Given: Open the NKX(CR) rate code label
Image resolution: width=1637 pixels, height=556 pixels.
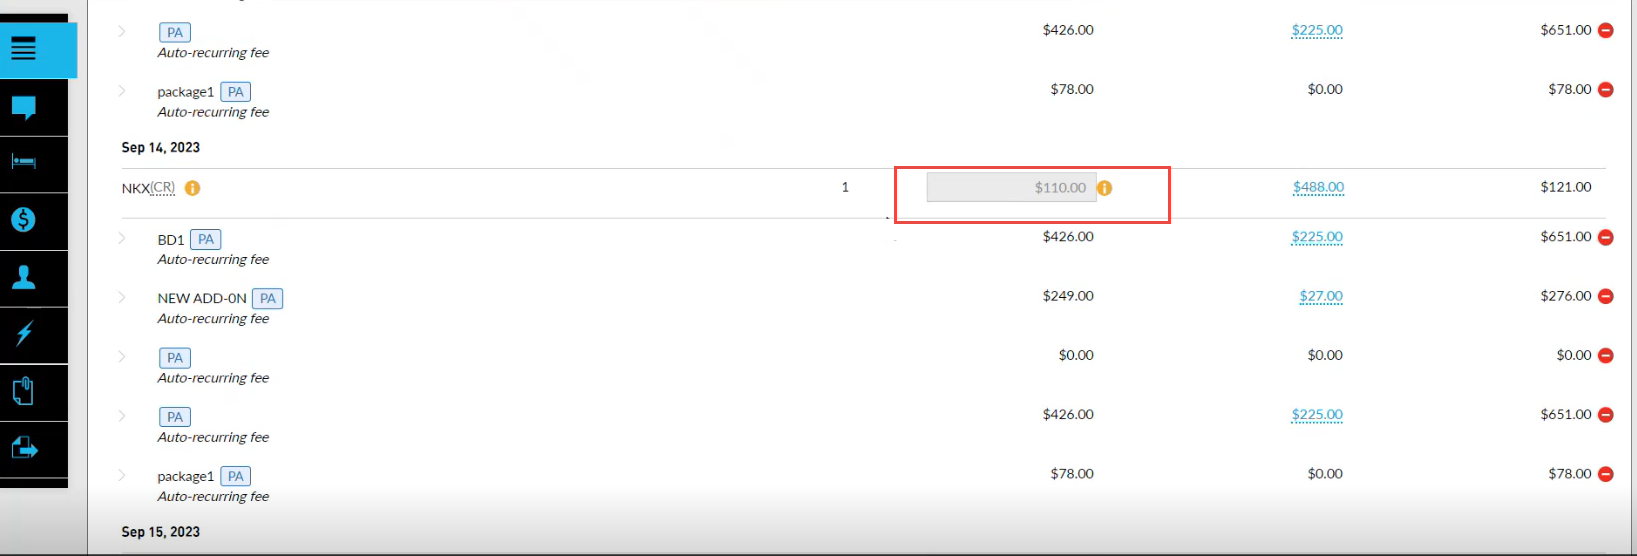Looking at the screenshot, I should click(148, 188).
